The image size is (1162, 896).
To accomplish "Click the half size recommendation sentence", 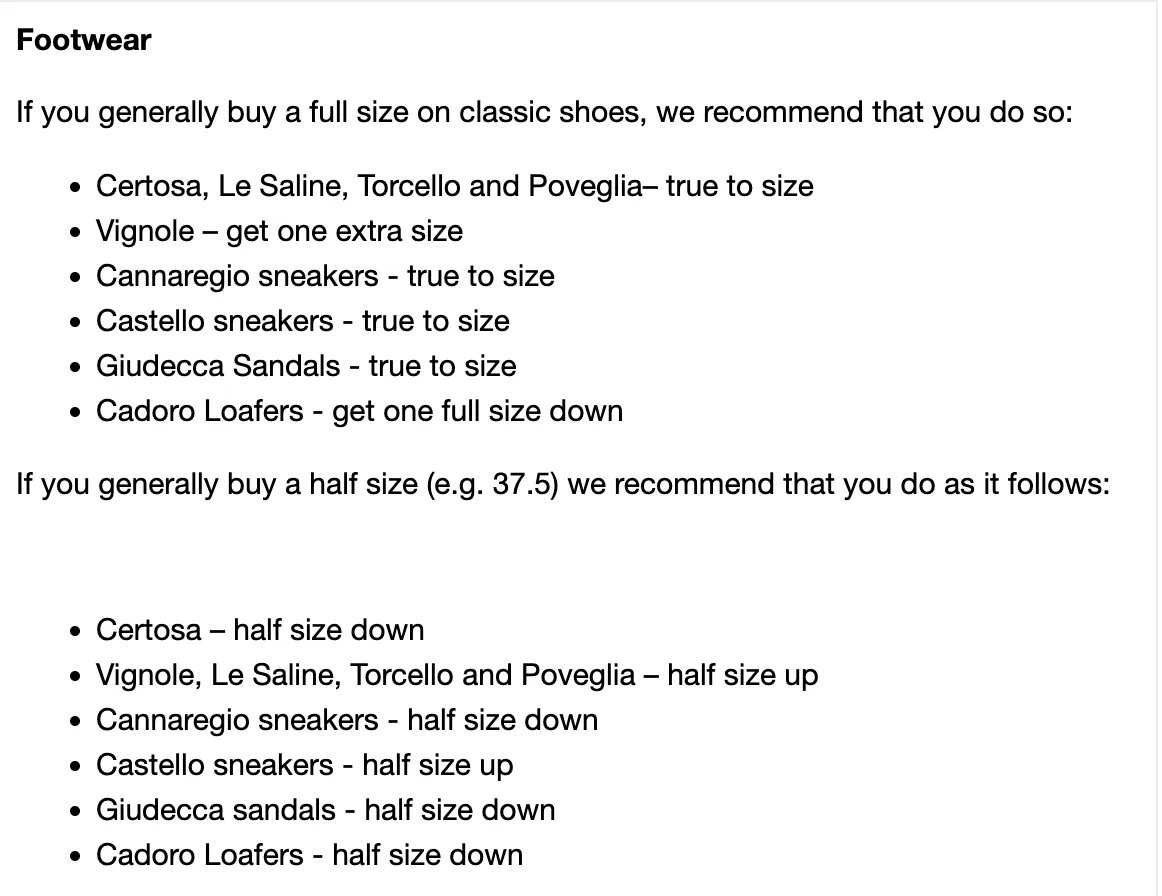I will click(x=563, y=485).
